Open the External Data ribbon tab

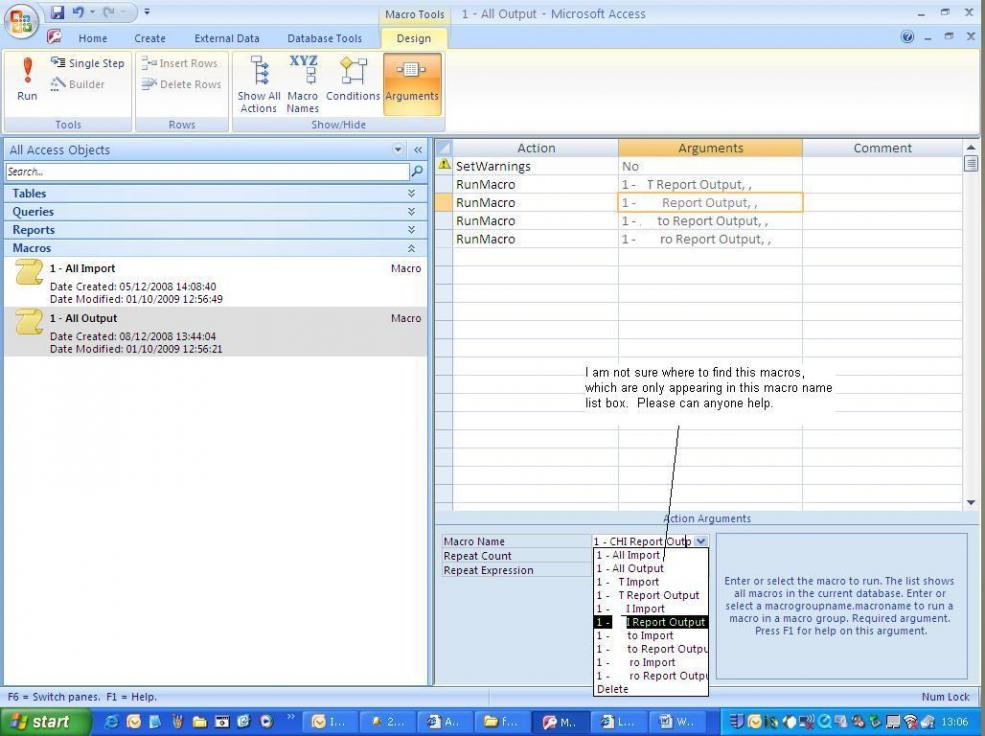(x=227, y=38)
